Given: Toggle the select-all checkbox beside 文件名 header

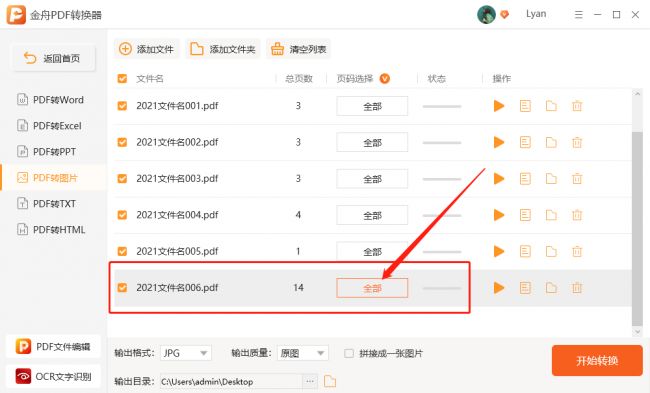Looking at the screenshot, I should click(x=122, y=78).
